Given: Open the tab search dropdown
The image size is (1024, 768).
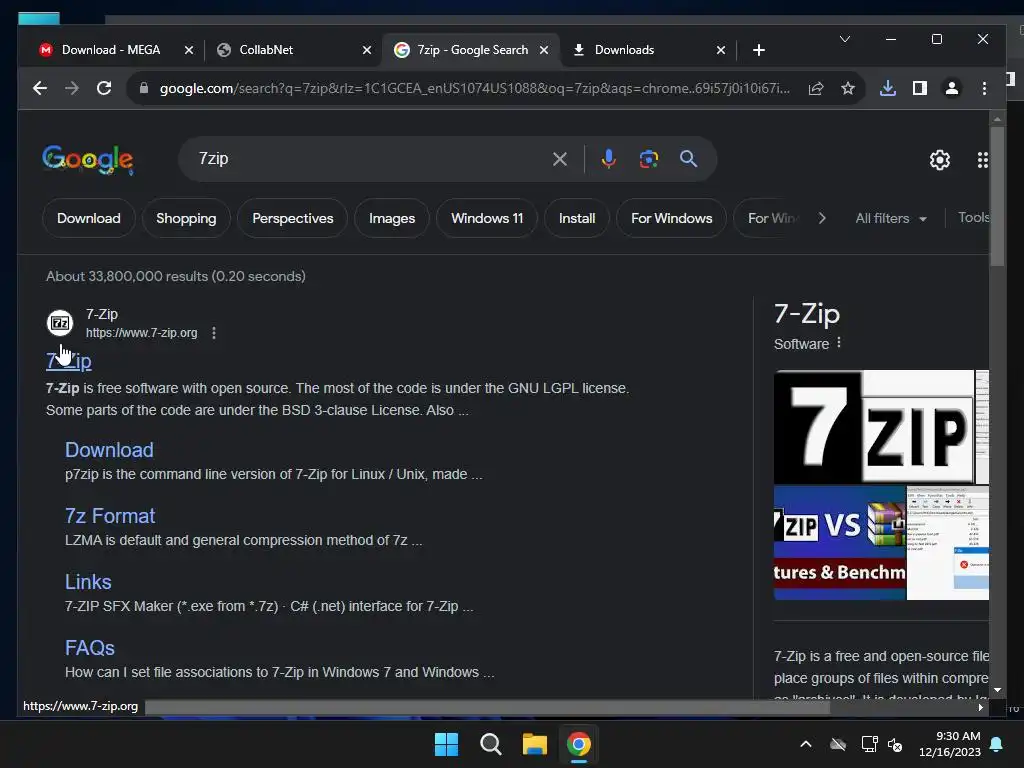Looking at the screenshot, I should 844,39.
